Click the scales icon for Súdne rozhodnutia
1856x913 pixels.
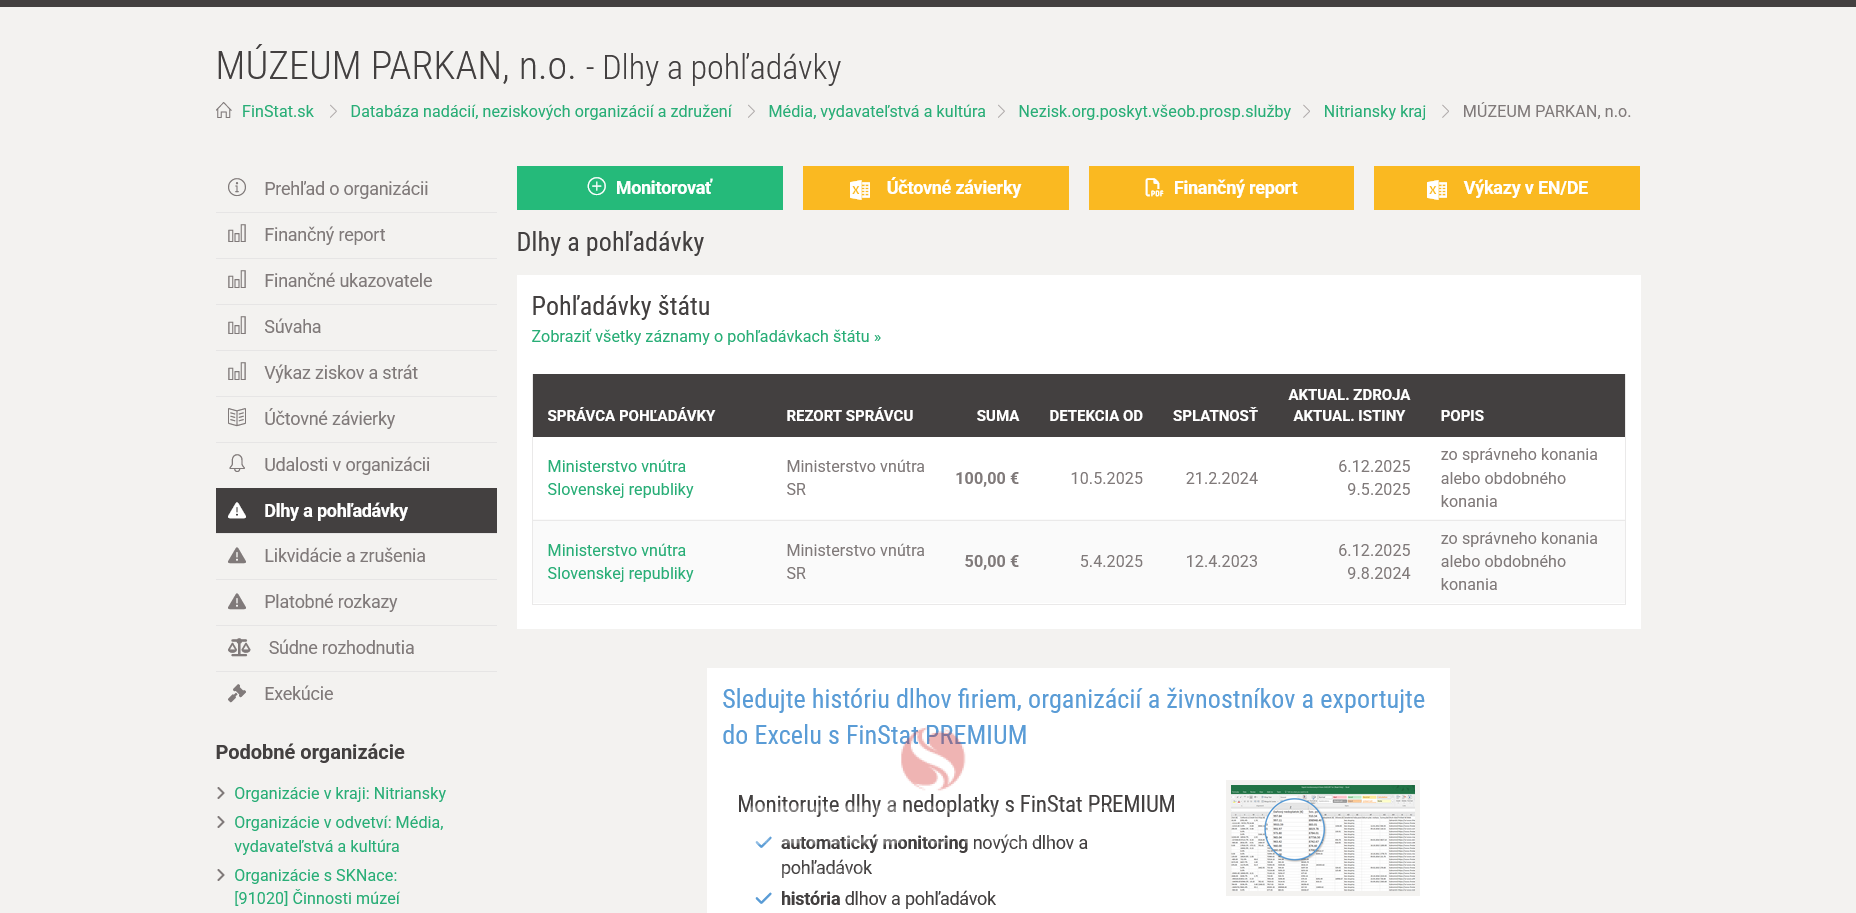coord(239,648)
